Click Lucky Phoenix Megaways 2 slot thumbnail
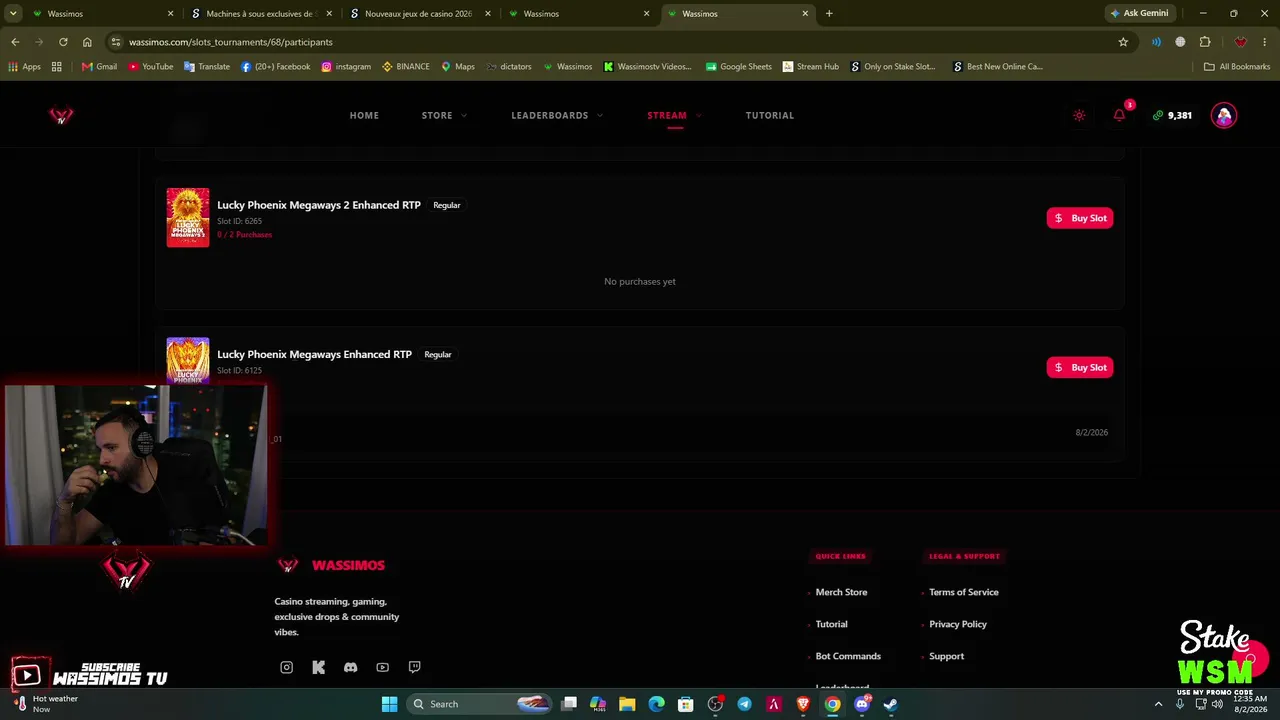Image resolution: width=1280 pixels, height=720 pixels. pos(188,217)
